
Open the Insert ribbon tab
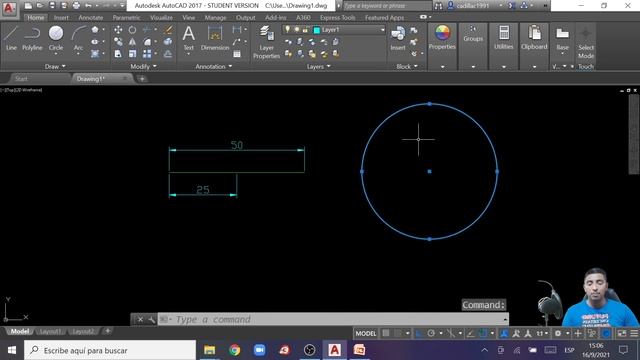tap(61, 18)
